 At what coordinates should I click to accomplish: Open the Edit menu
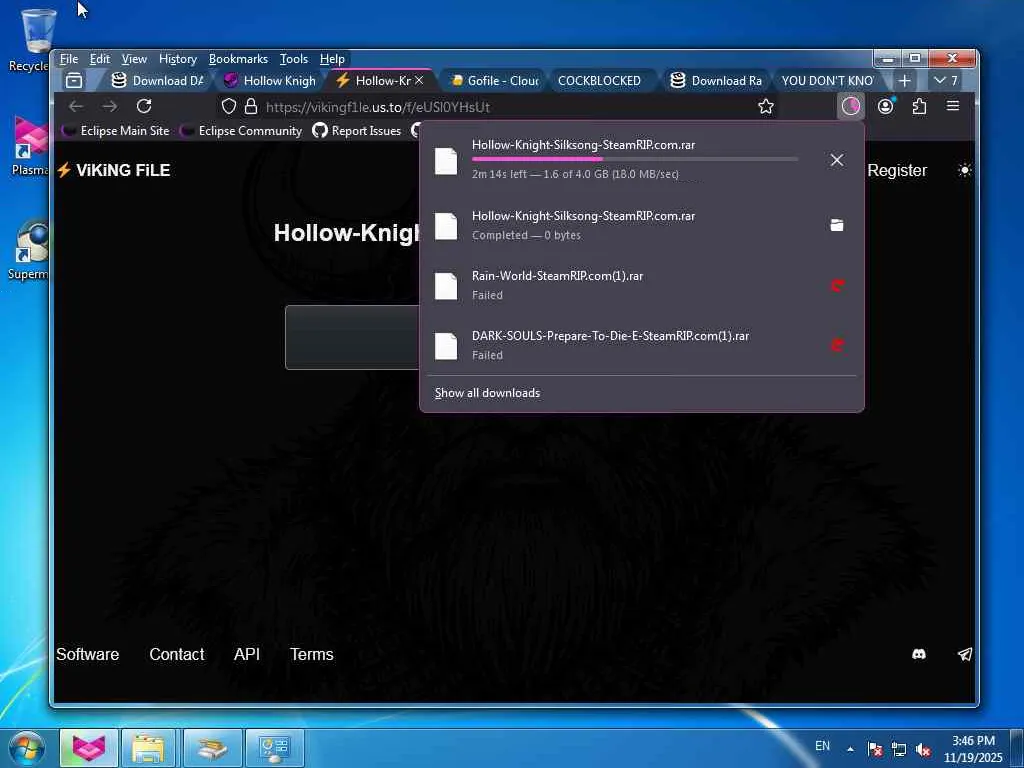(100, 59)
